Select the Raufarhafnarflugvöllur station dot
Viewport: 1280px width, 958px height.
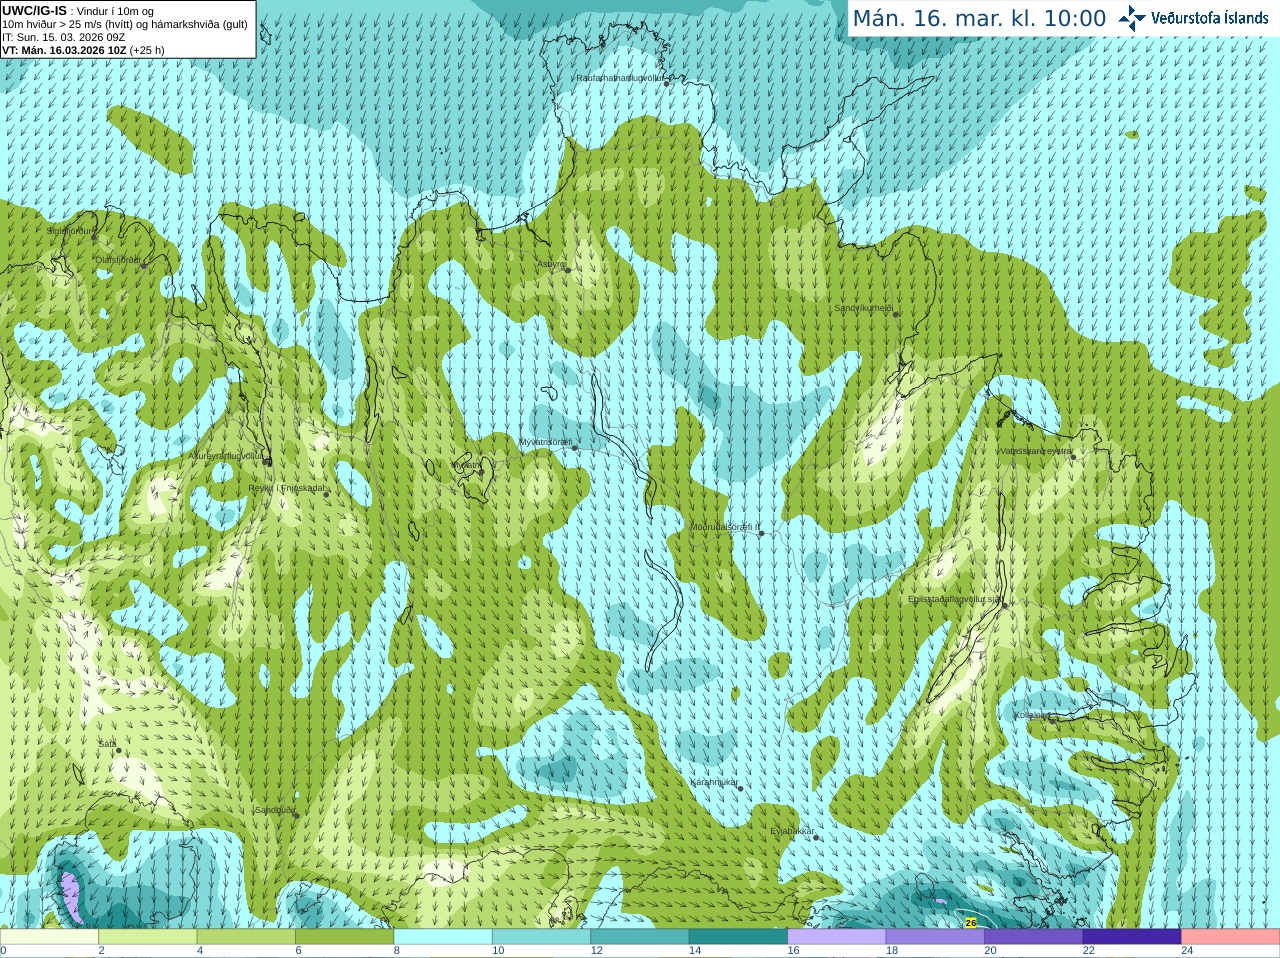point(666,83)
